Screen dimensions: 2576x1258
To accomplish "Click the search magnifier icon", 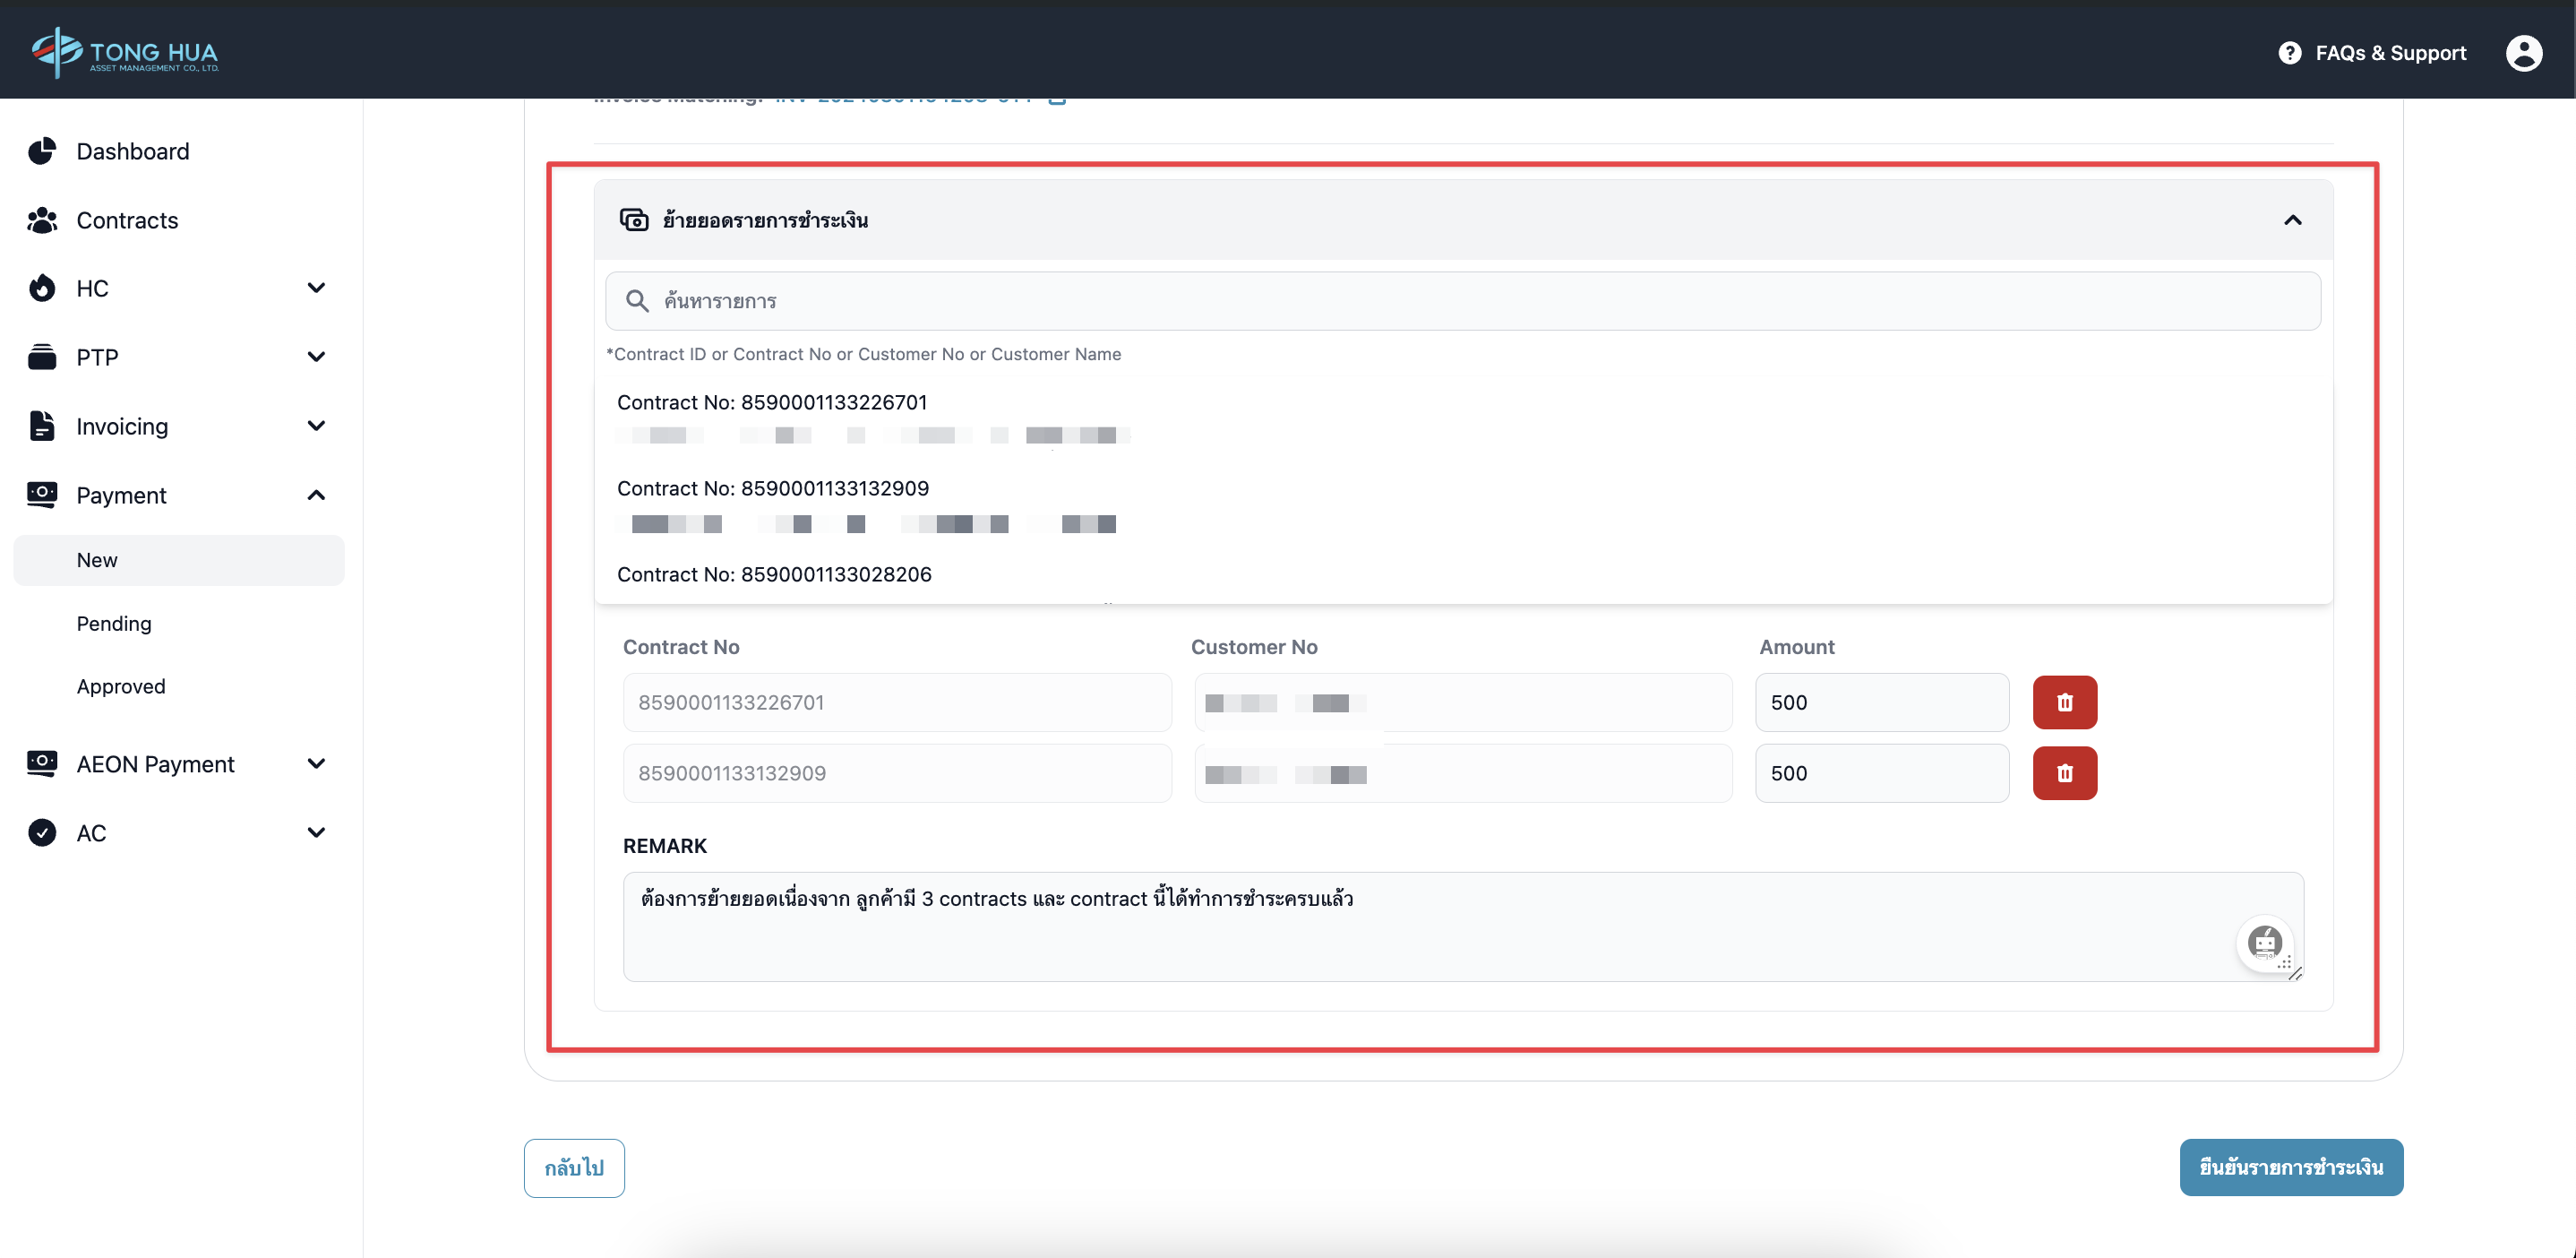I will (637, 301).
